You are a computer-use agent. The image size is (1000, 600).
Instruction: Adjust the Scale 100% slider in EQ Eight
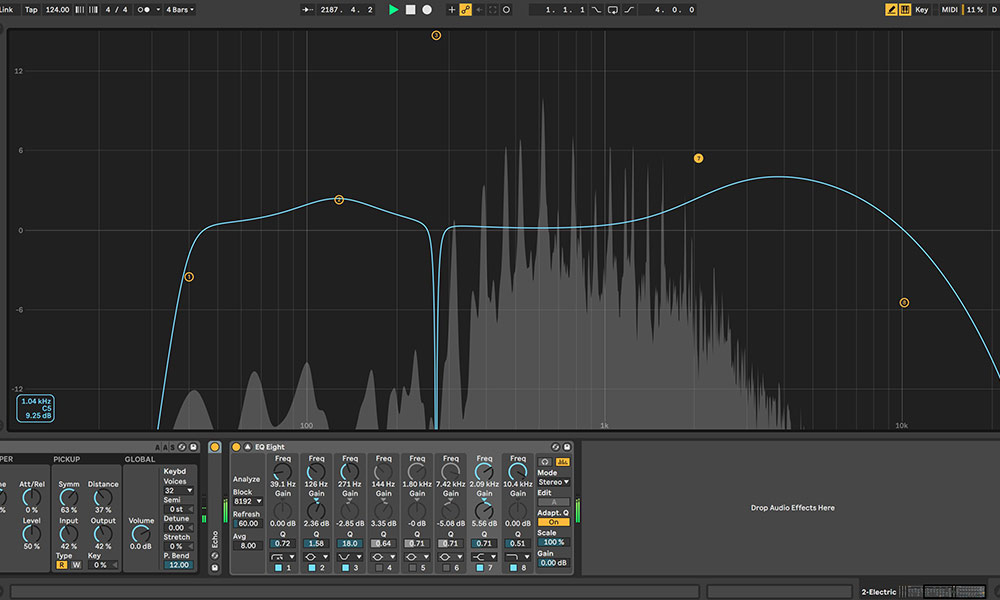click(x=553, y=540)
